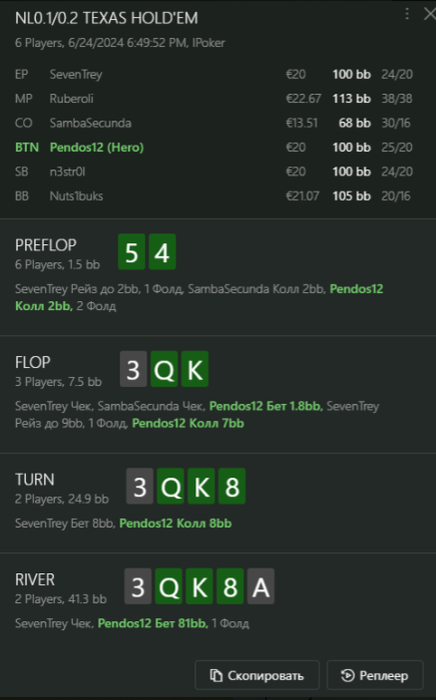The height and width of the screenshot is (700, 436).
Task: Select the green K card on flop
Action: (x=195, y=369)
